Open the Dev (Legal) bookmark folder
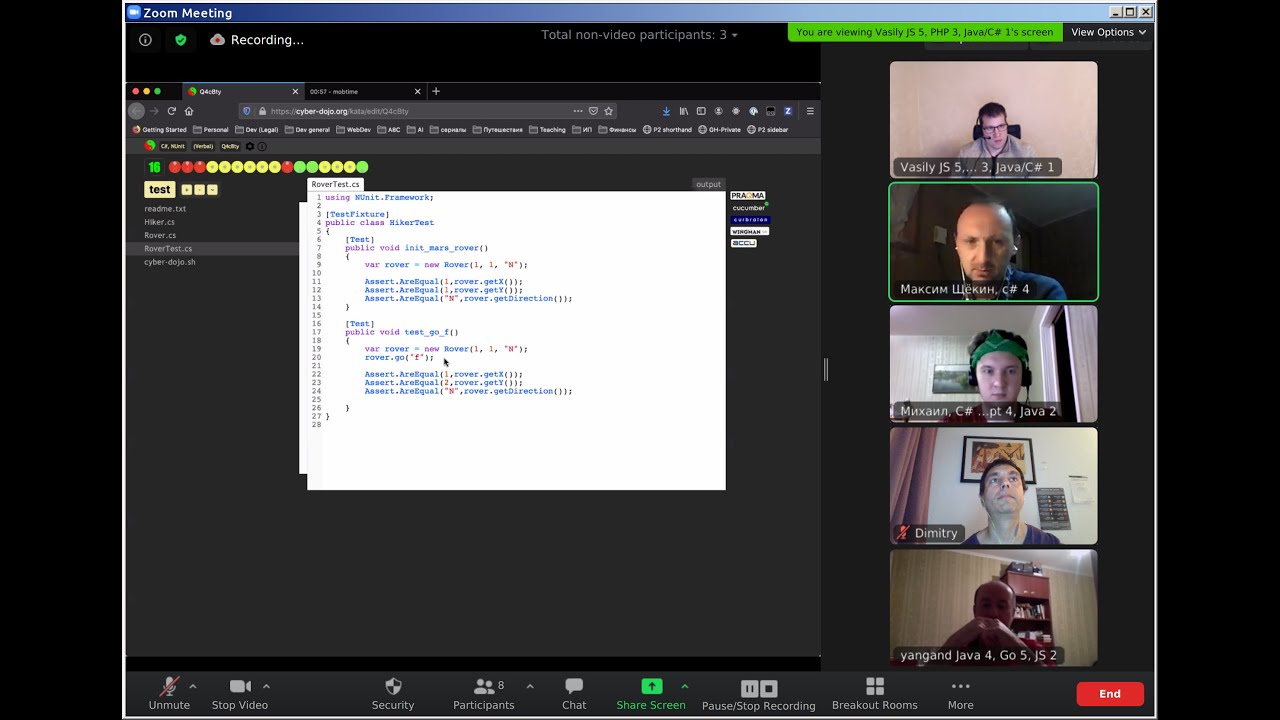1280x720 pixels. [x=256, y=129]
